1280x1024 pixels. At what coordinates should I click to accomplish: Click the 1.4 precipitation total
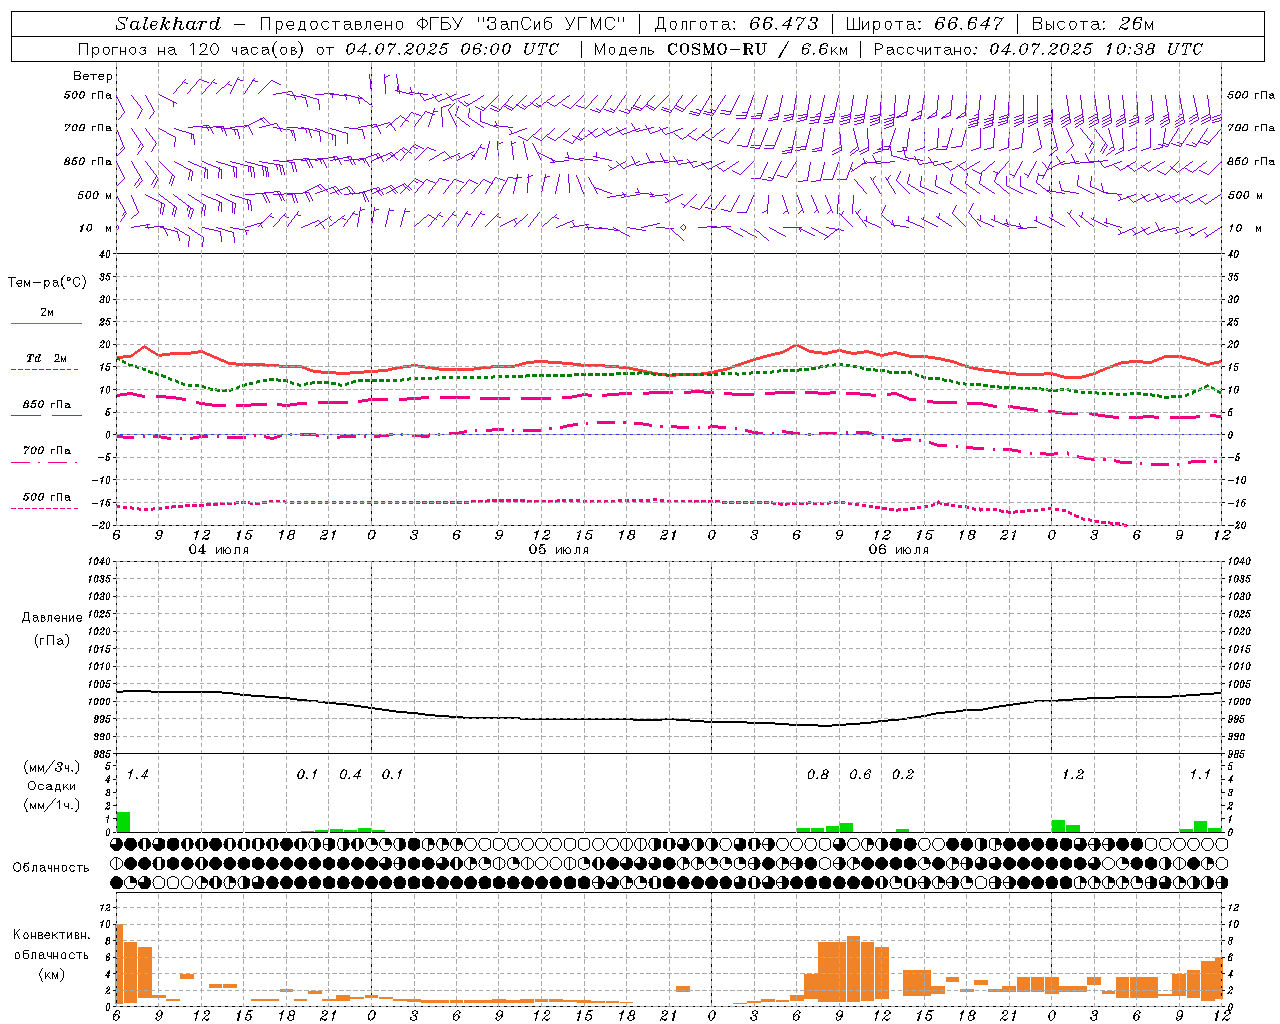(137, 775)
